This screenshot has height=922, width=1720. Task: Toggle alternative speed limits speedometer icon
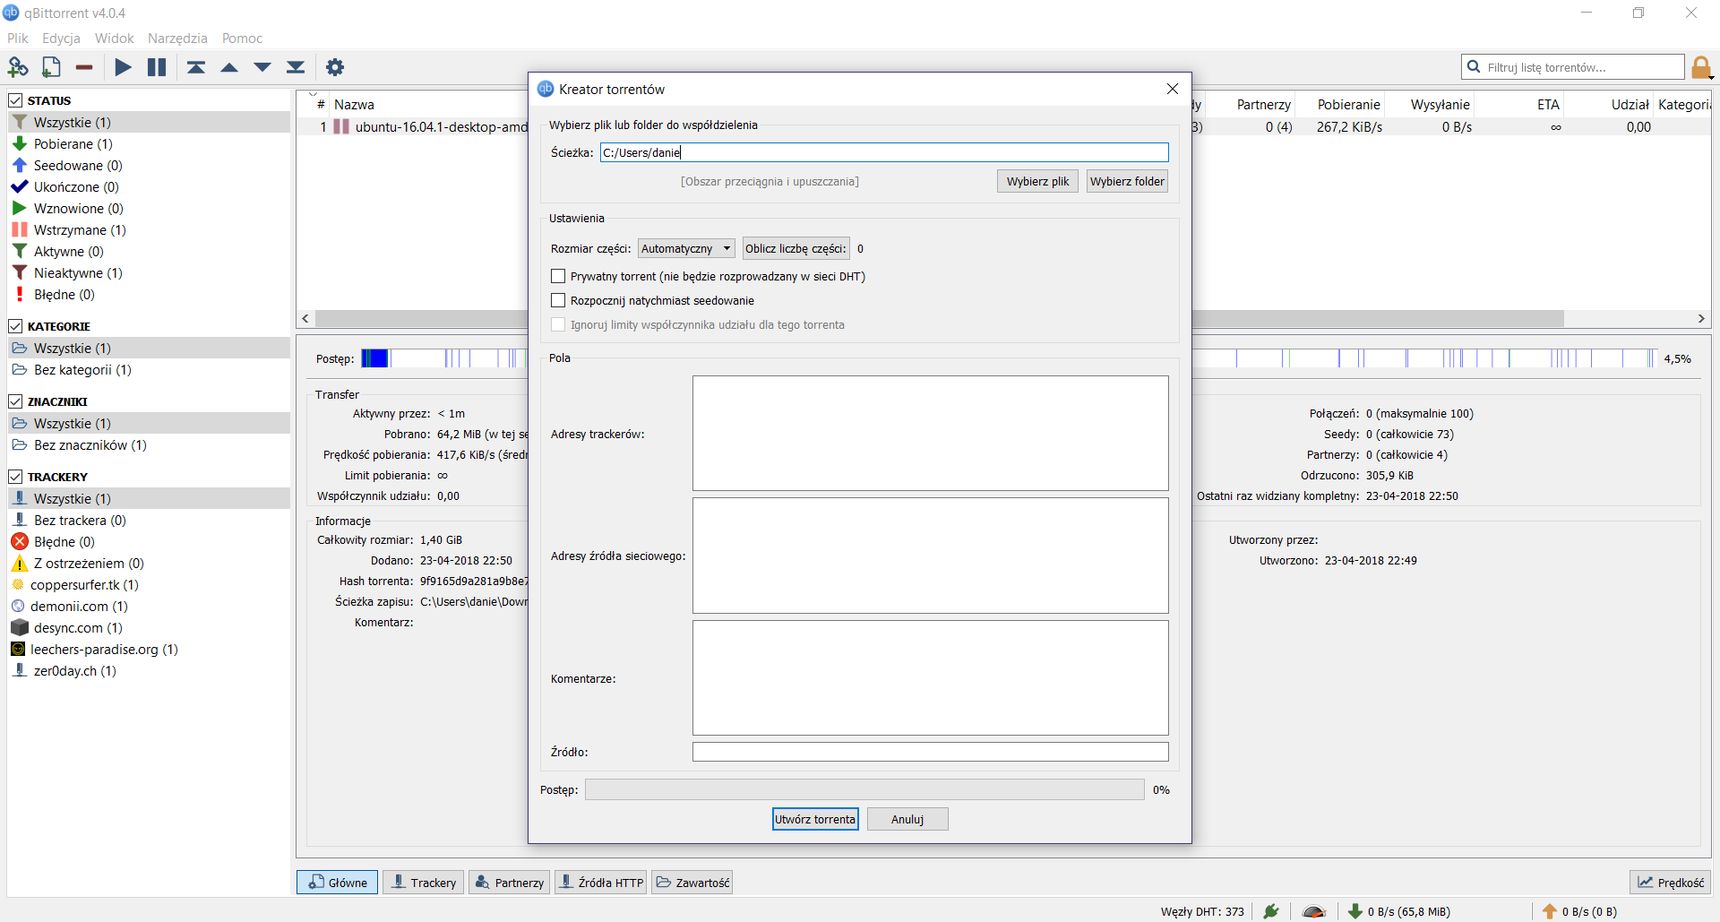pos(1314,911)
